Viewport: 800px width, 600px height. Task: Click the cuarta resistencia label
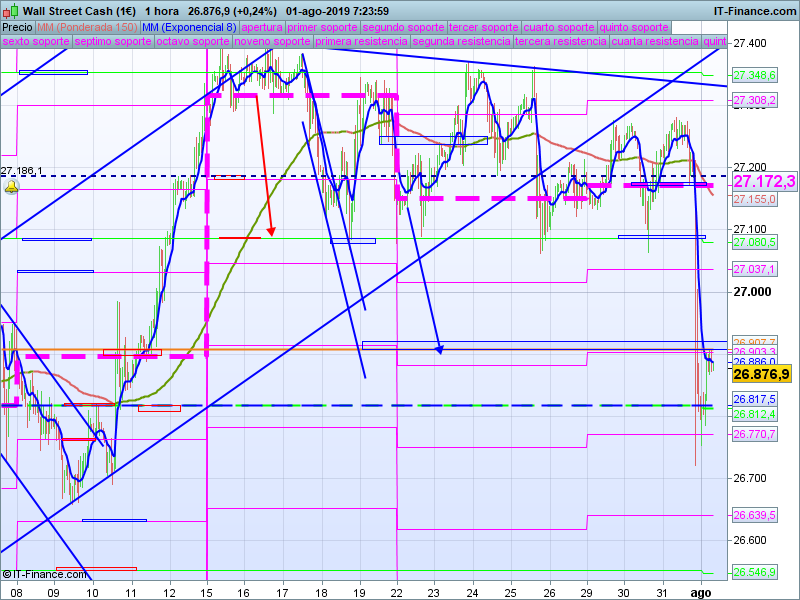[x=654, y=42]
